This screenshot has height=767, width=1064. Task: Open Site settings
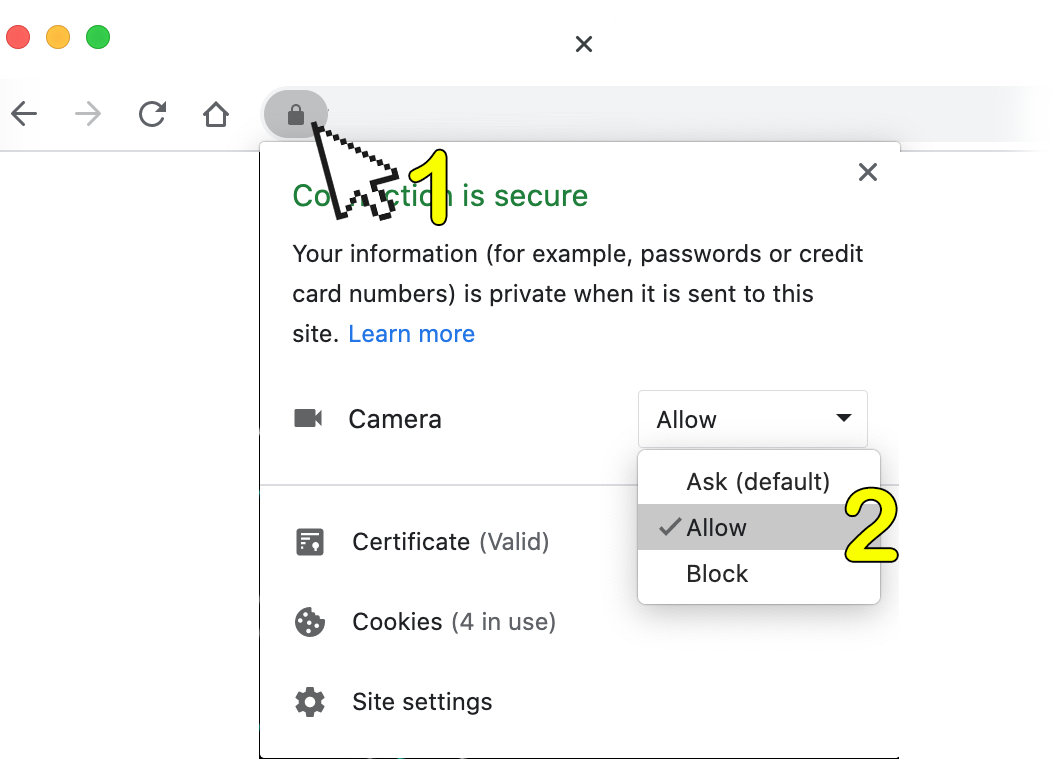point(422,702)
